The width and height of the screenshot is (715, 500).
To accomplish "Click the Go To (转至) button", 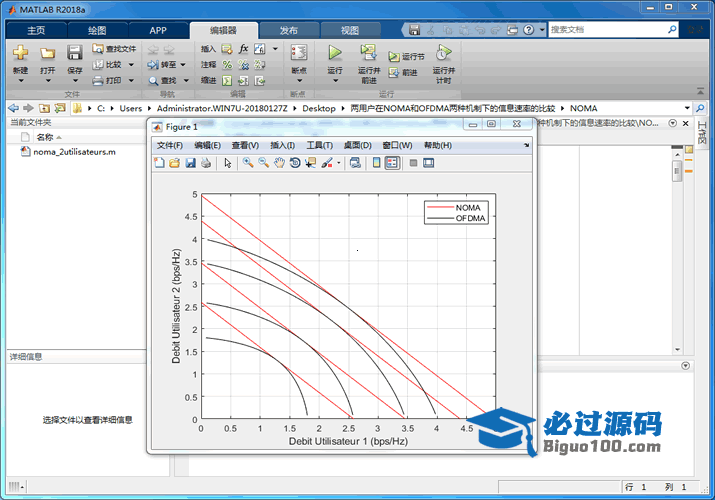I will (163, 65).
